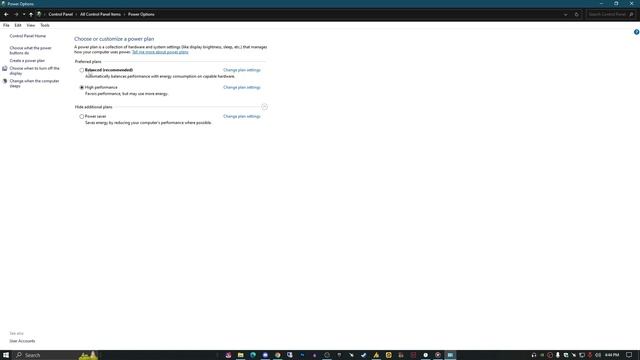Viewport: 640px width, 360px height.
Task: Open the File menu
Action: (x=6, y=25)
